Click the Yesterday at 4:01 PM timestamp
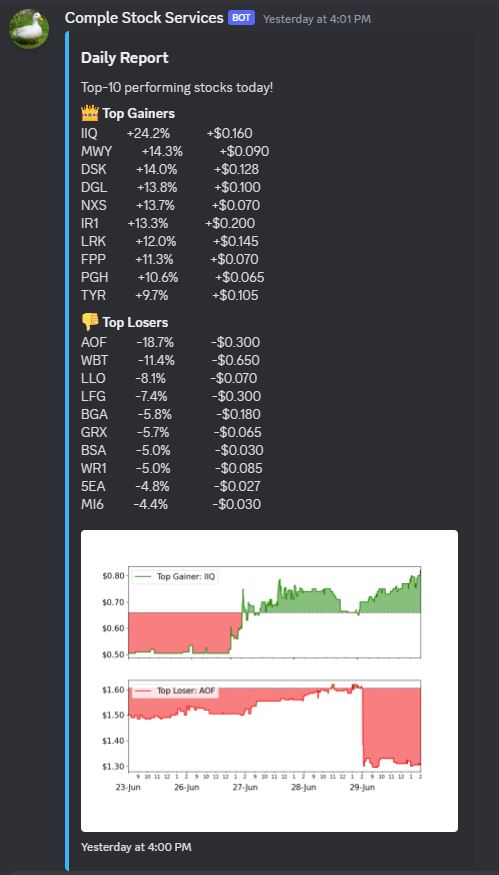This screenshot has height=875, width=499. (x=316, y=19)
